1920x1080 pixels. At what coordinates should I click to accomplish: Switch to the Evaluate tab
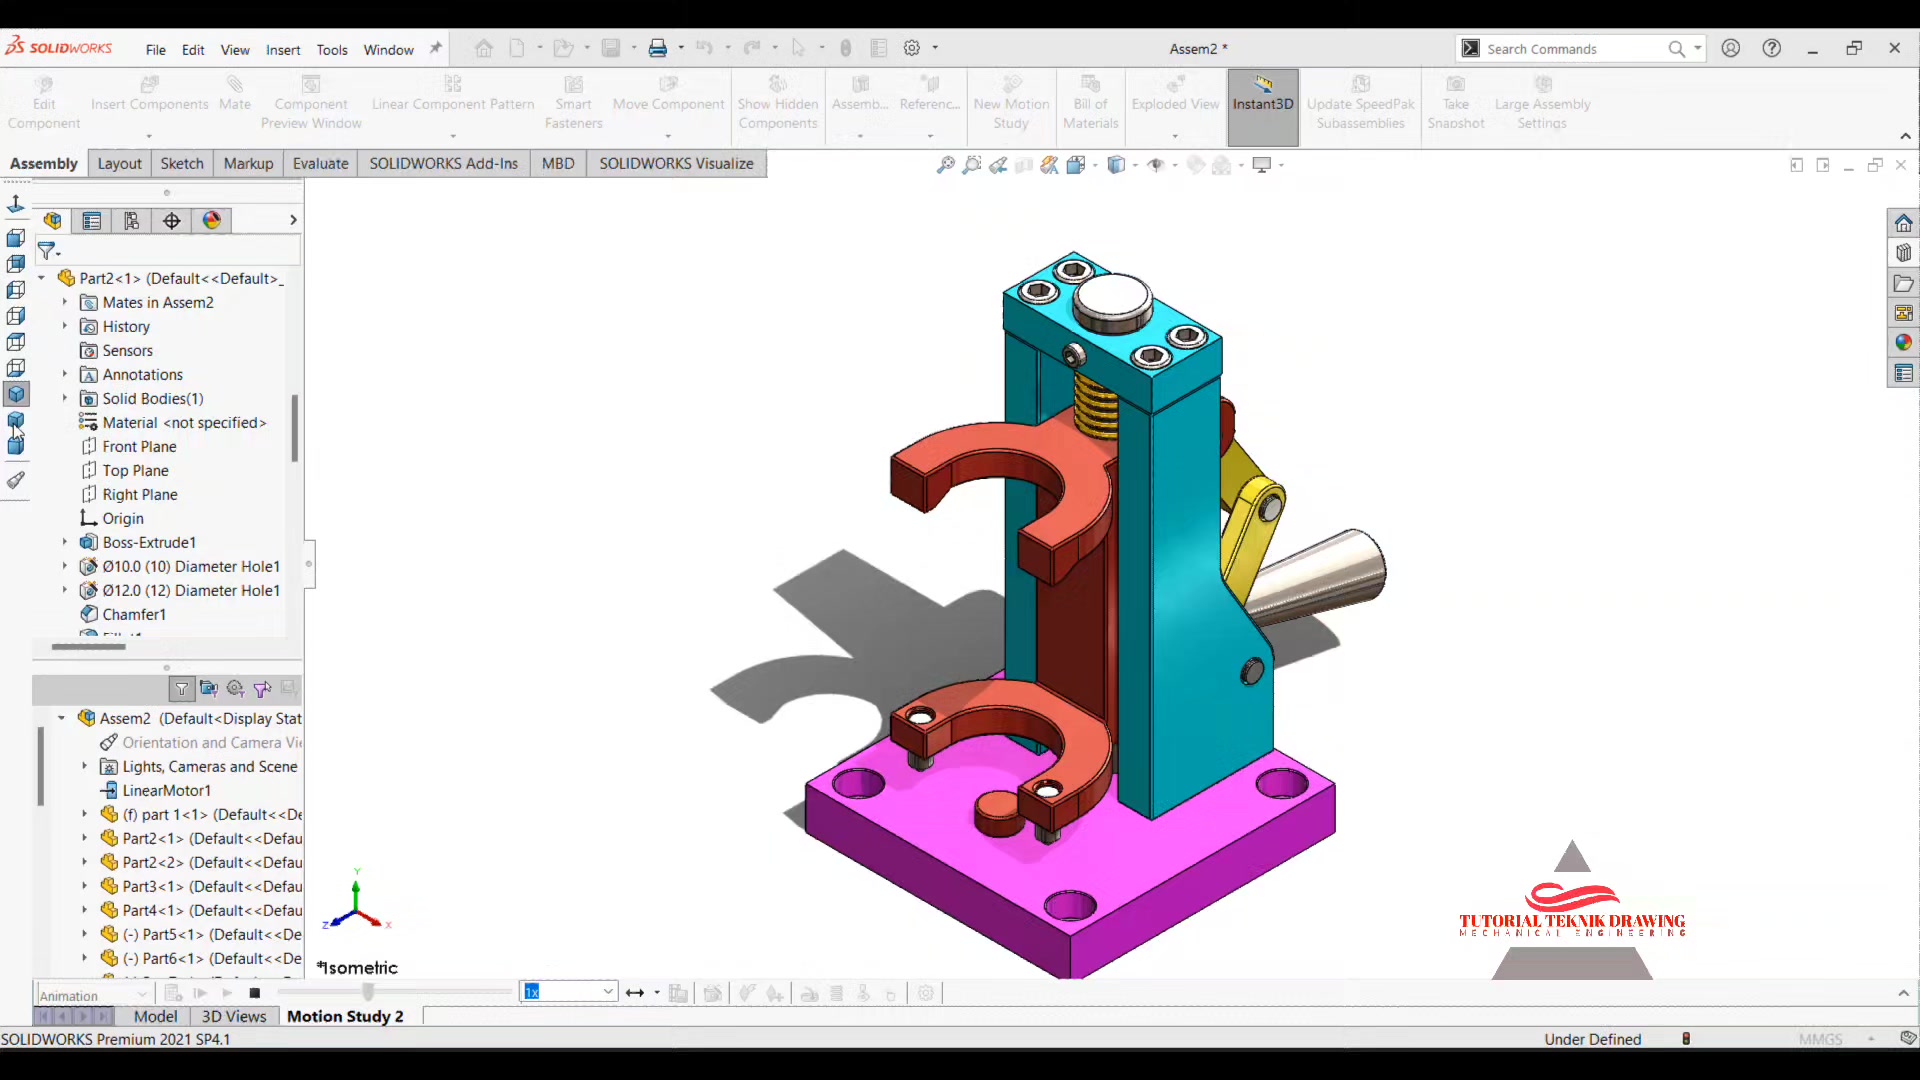321,164
